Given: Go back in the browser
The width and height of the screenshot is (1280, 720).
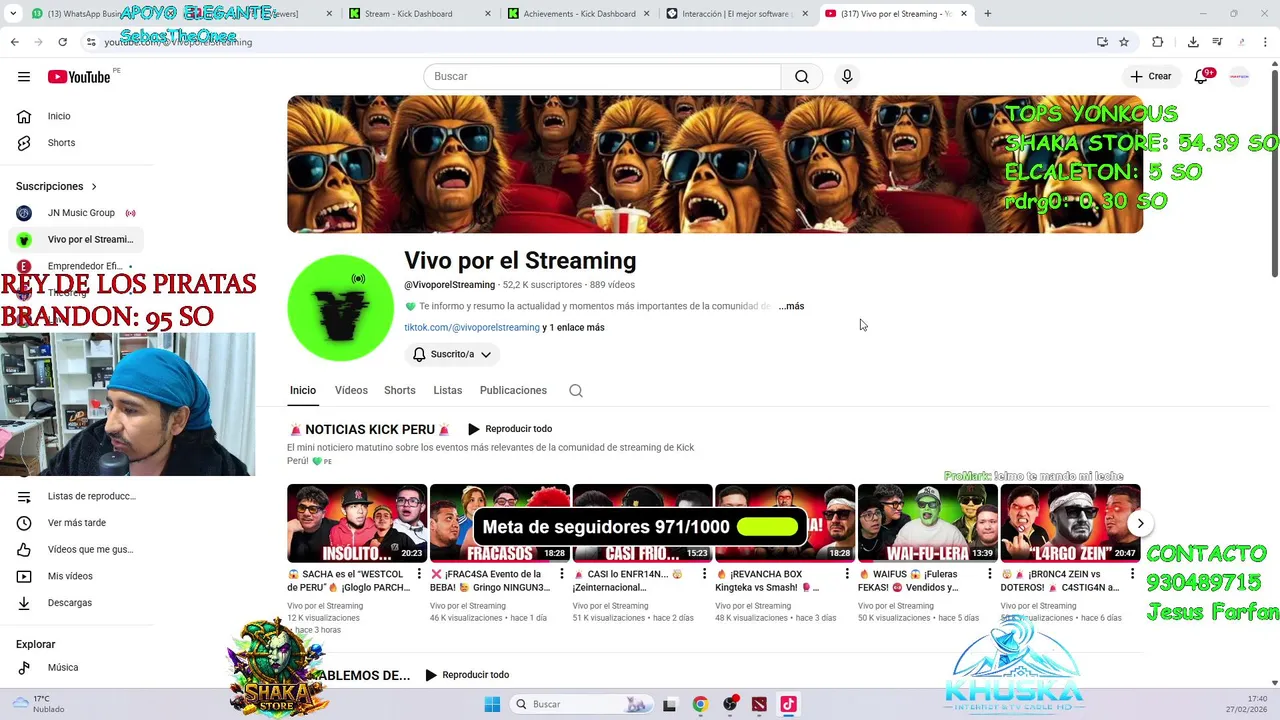Looking at the screenshot, I should tap(14, 42).
